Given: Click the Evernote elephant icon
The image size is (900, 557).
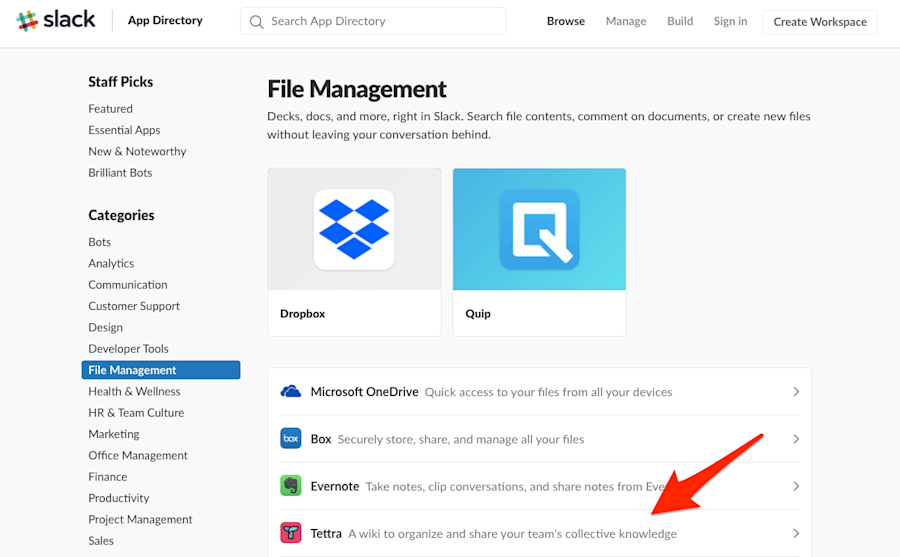Looking at the screenshot, I should (x=290, y=486).
